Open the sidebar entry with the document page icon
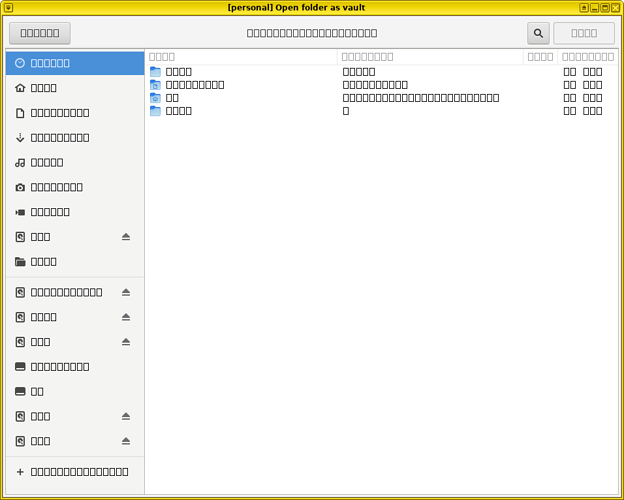624x500 pixels. (x=75, y=113)
